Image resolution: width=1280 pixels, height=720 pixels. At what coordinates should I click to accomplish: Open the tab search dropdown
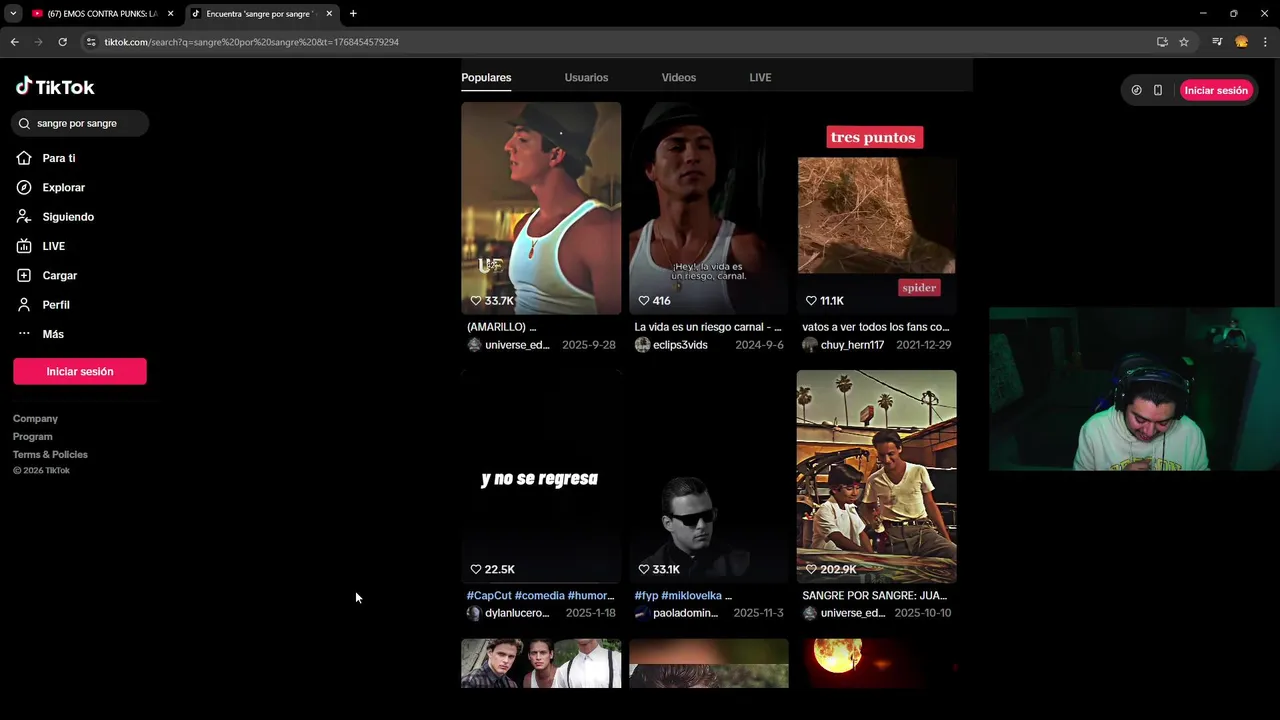pos(13,14)
